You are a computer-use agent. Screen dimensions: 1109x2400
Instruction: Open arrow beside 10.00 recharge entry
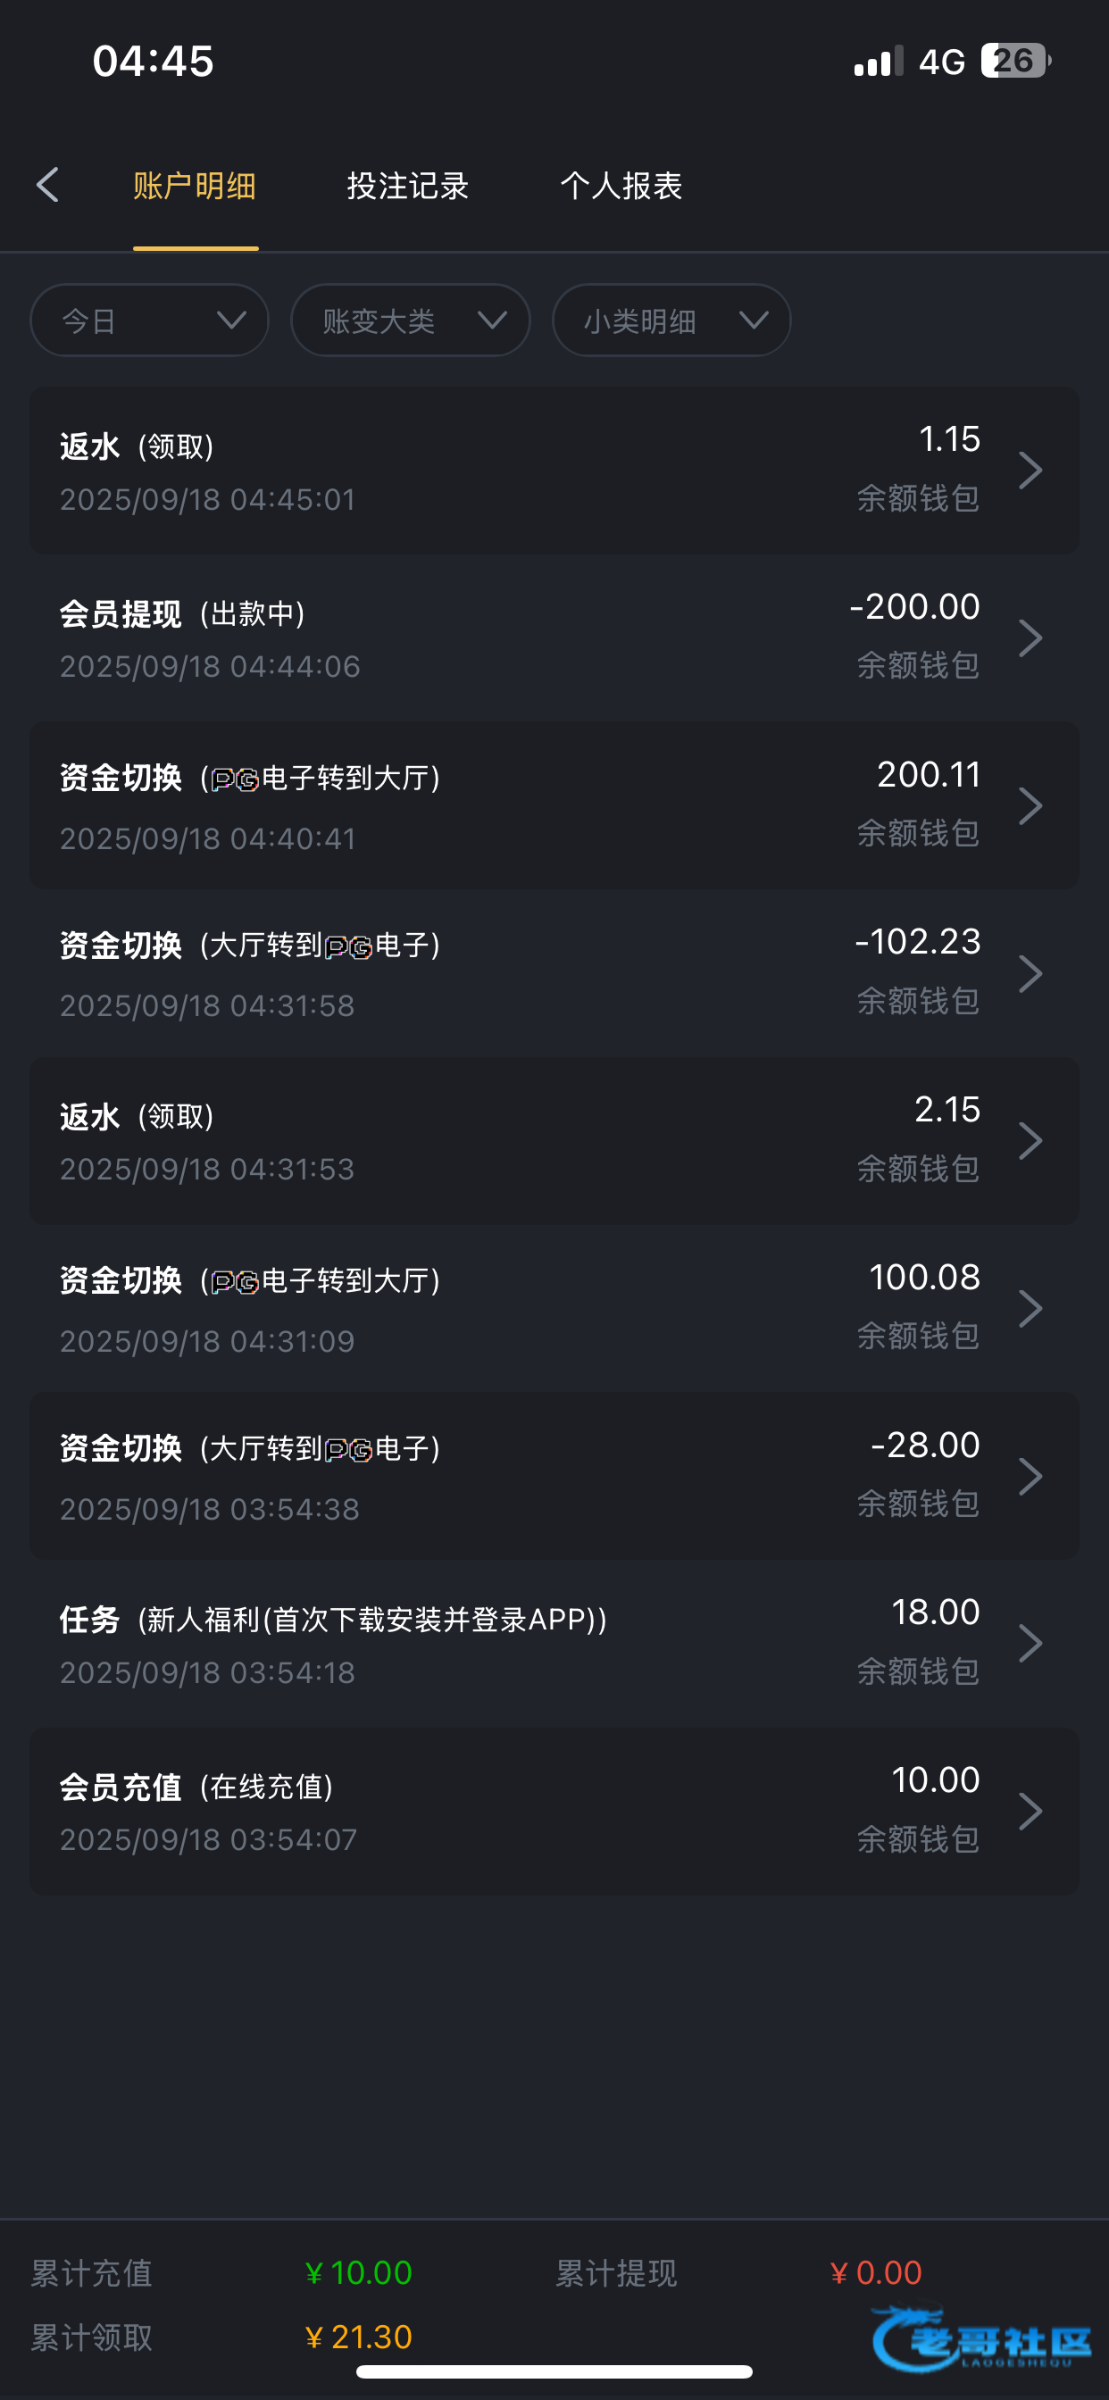(1030, 1811)
